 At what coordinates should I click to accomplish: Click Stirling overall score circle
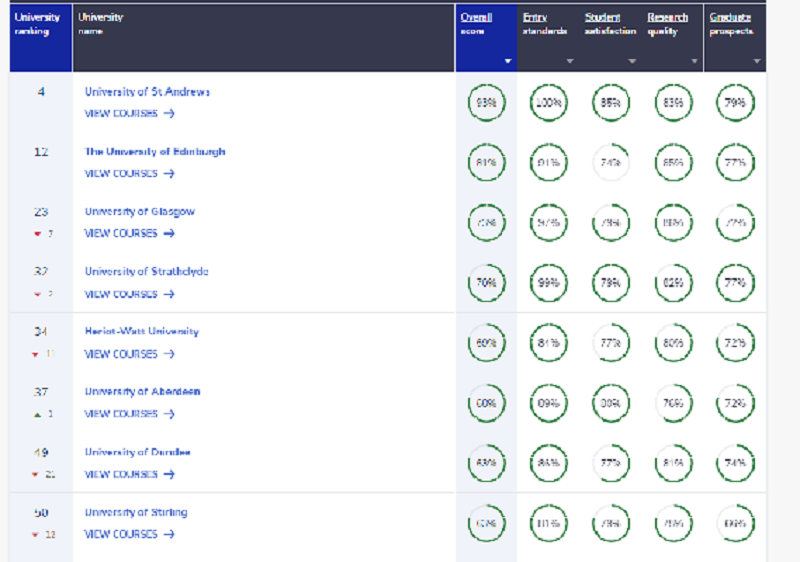(x=486, y=523)
